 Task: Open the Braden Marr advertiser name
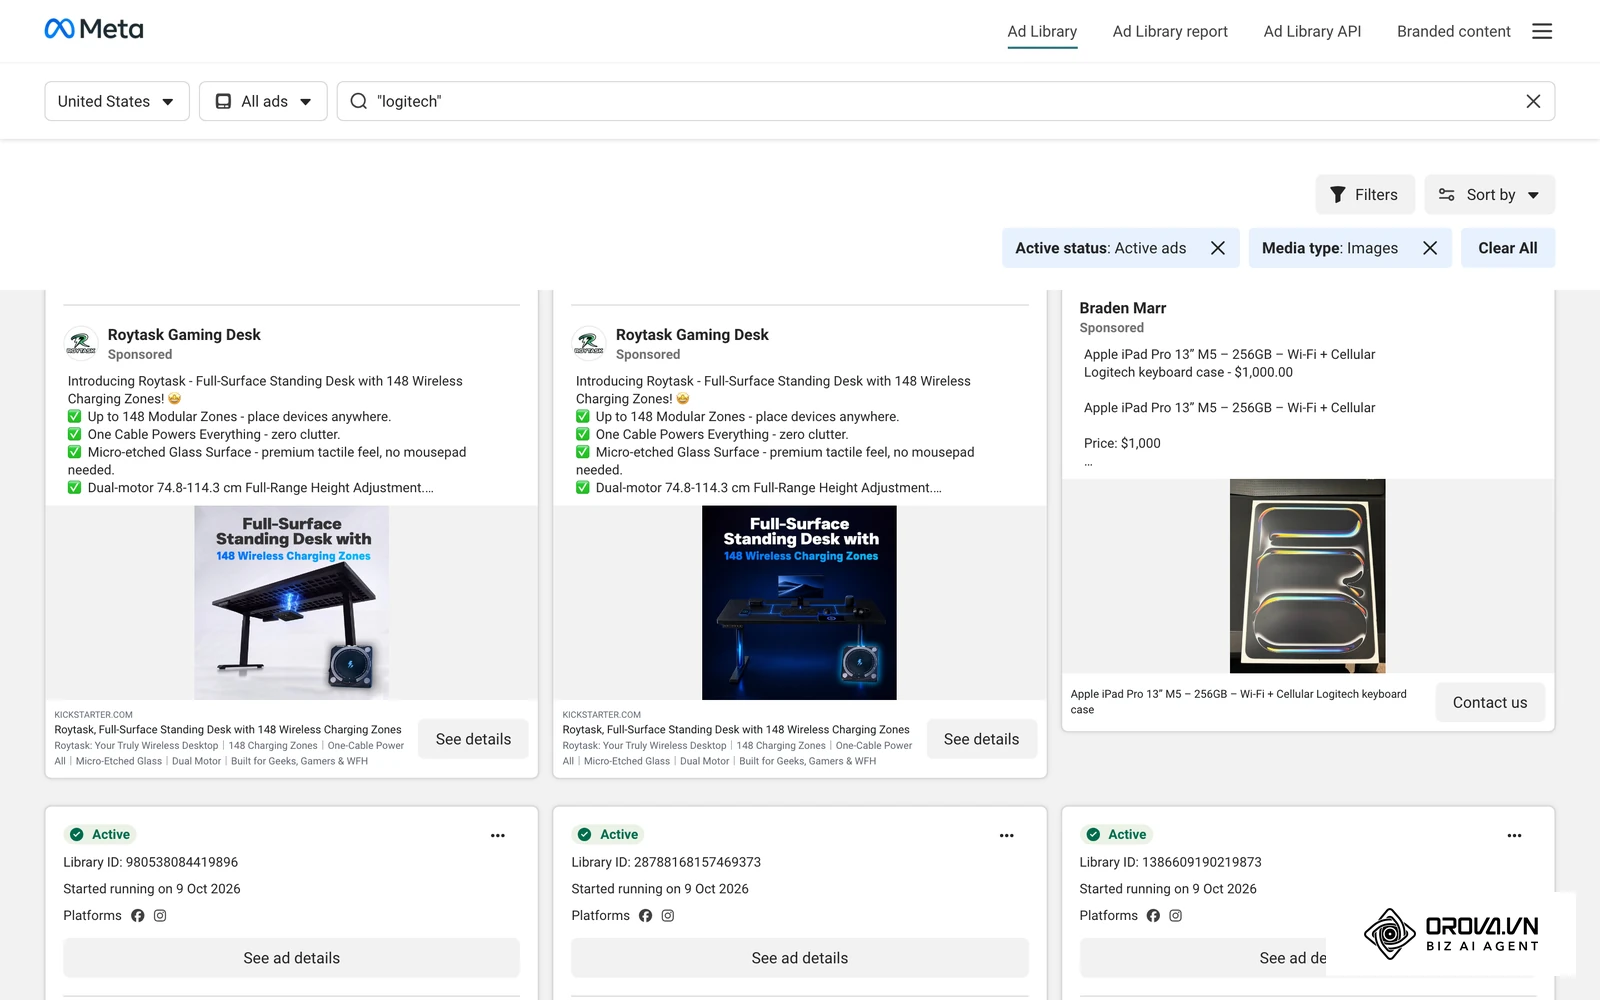[1122, 308]
